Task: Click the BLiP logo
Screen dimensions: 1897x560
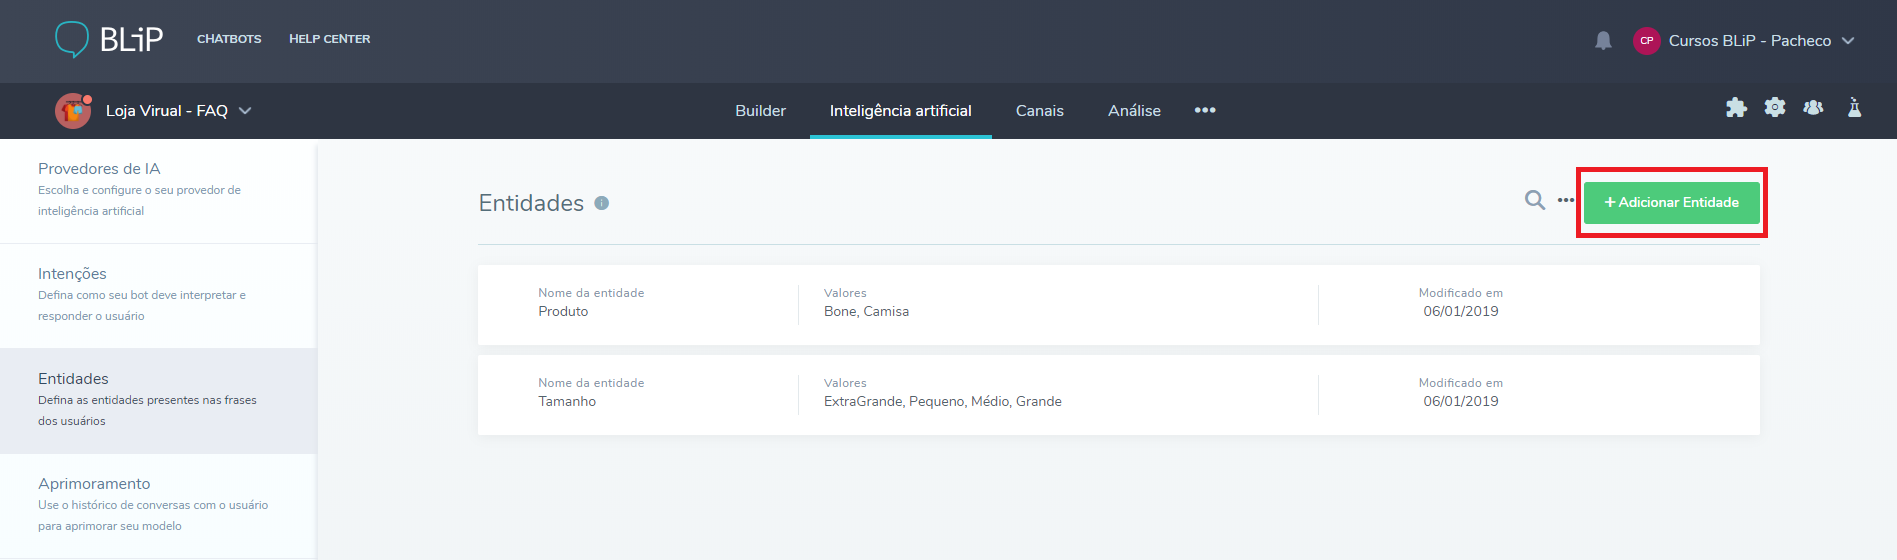Action: point(108,39)
